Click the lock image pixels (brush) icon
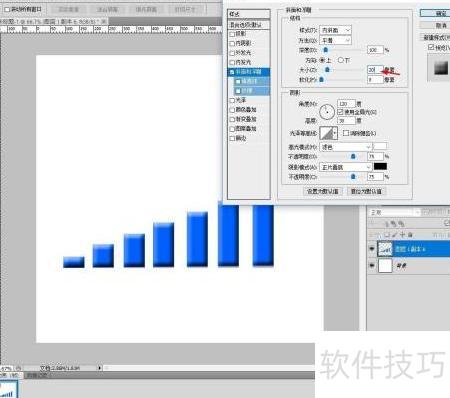The height and width of the screenshot is (398, 450). tap(395, 235)
